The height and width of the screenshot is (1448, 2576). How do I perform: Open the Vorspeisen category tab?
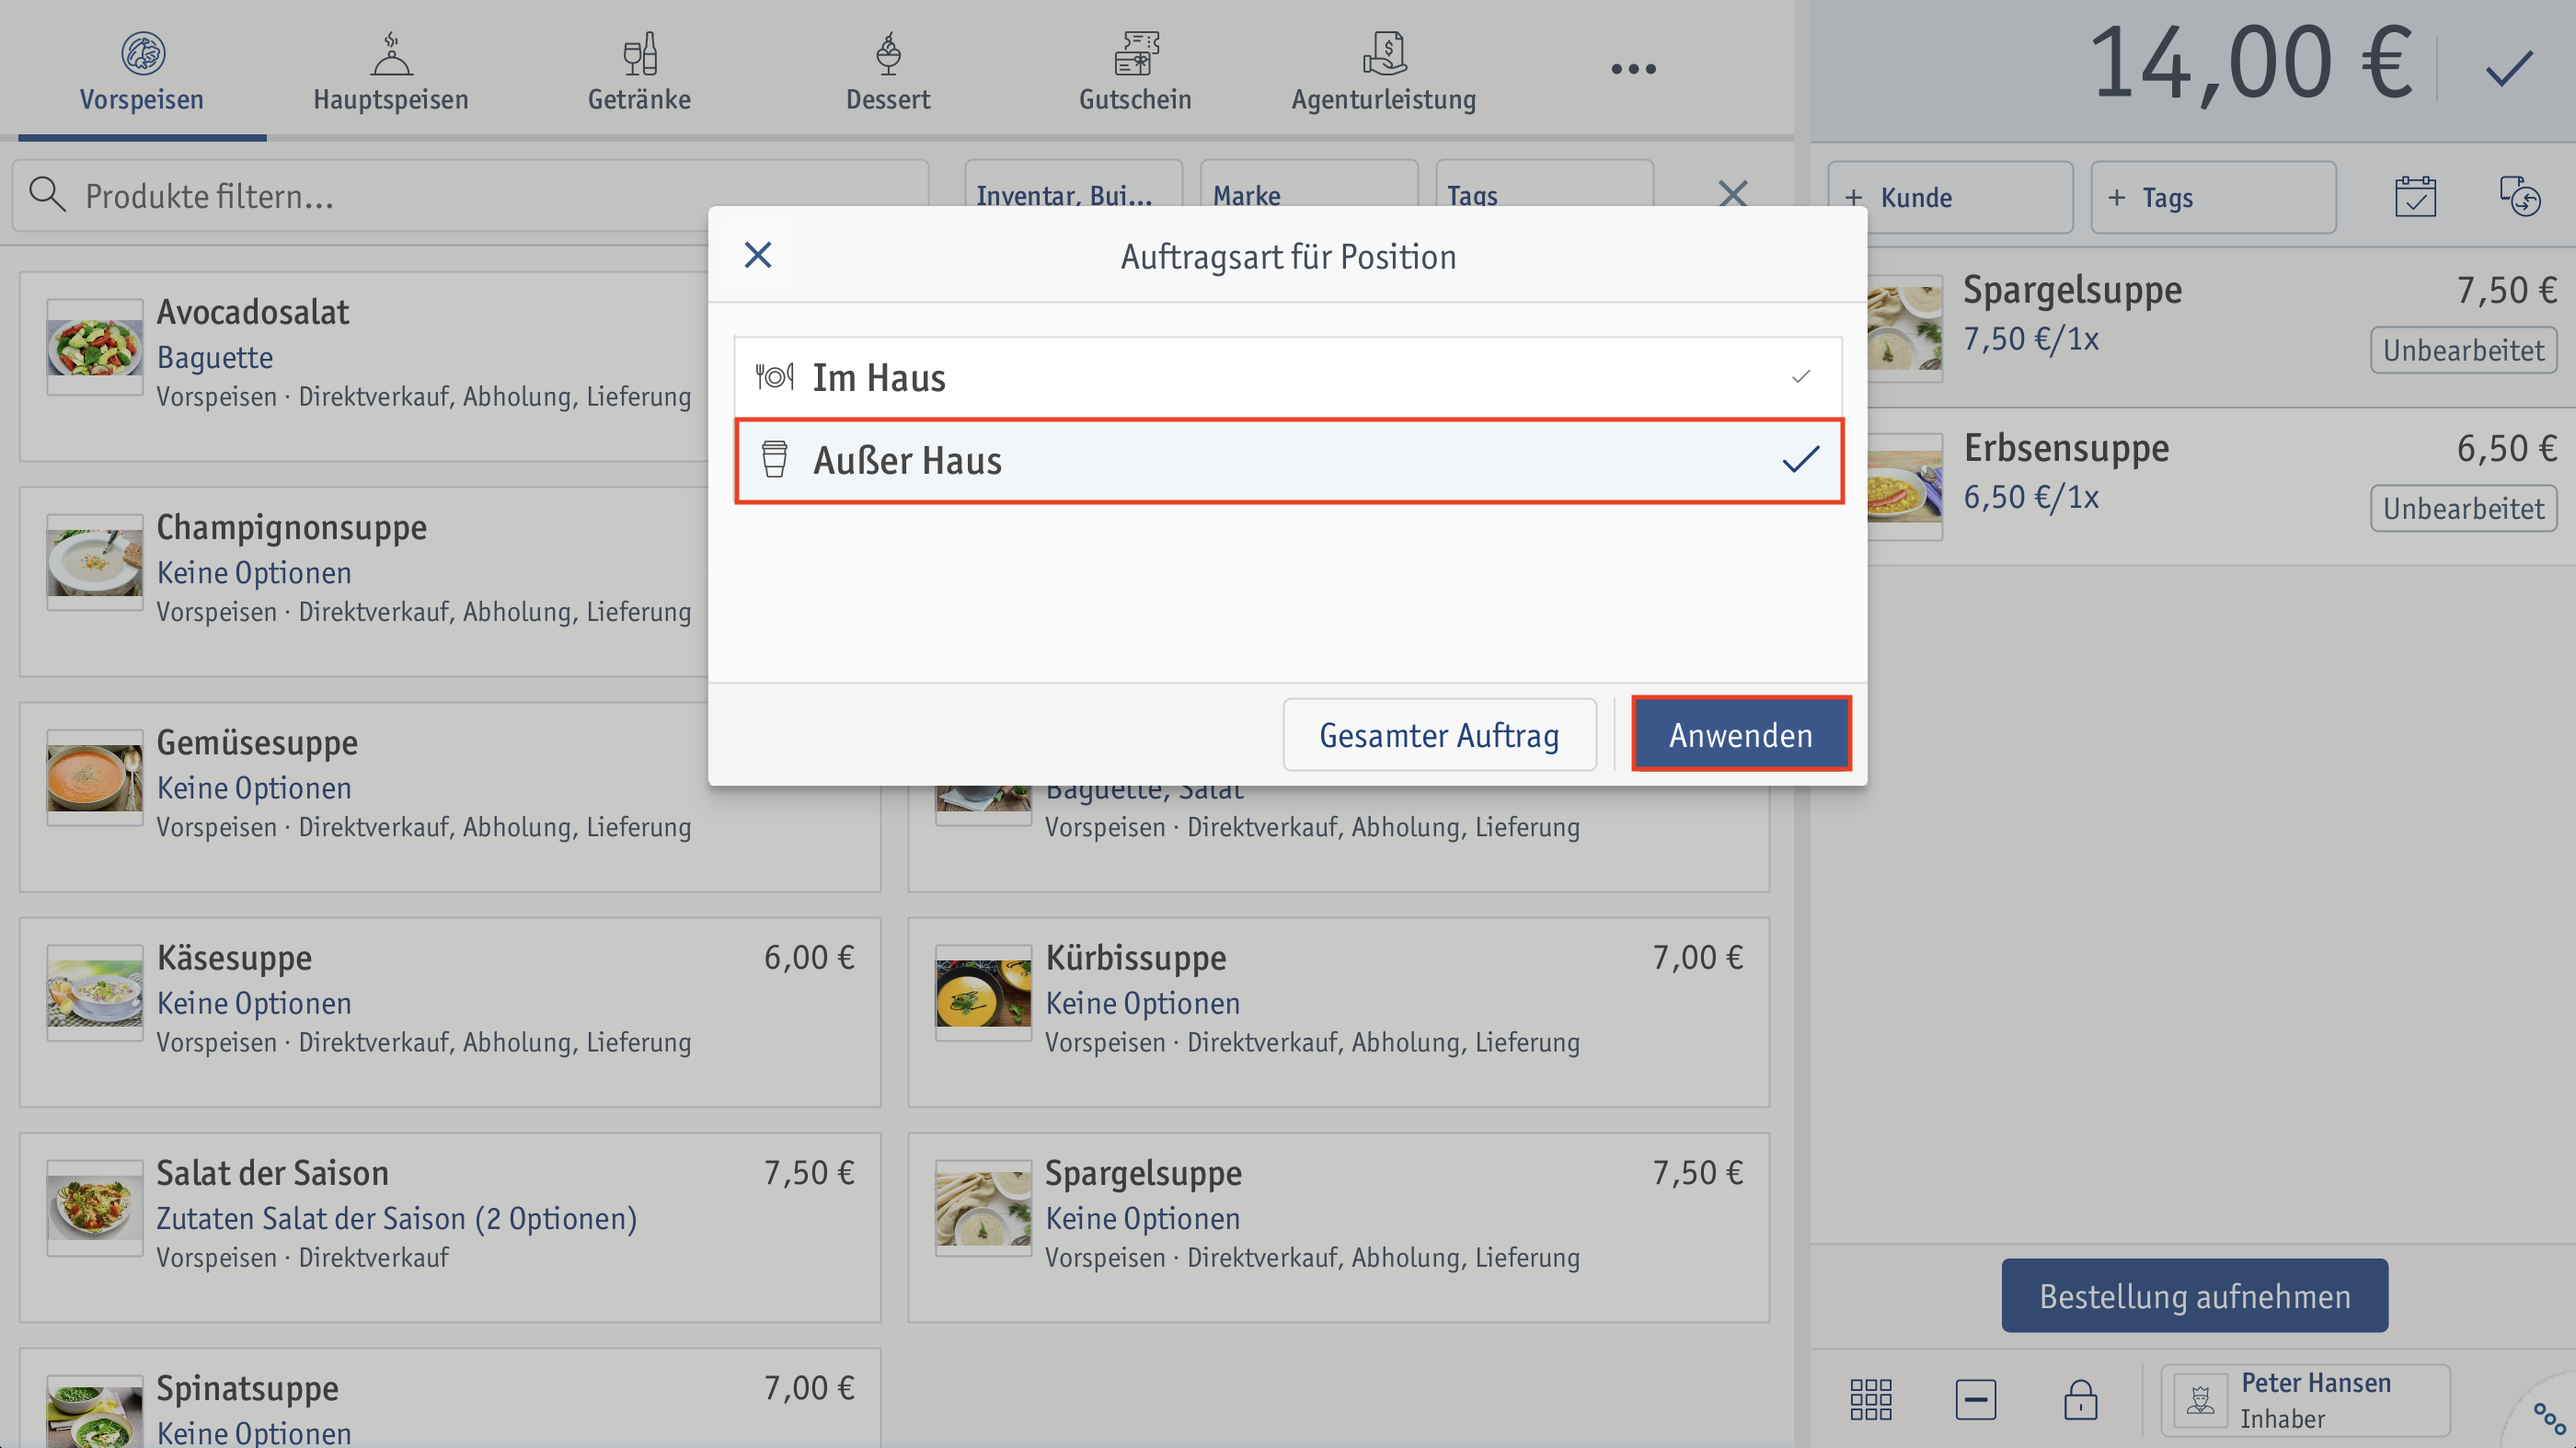coord(142,71)
